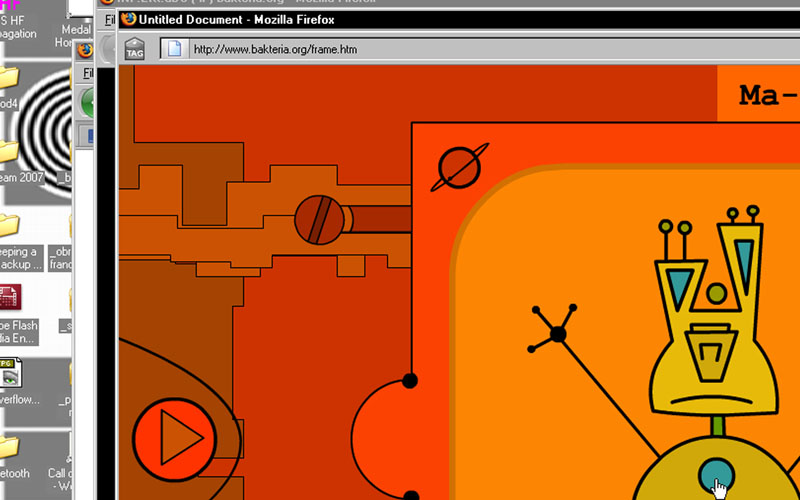Click the orange play triangle button

(176, 437)
